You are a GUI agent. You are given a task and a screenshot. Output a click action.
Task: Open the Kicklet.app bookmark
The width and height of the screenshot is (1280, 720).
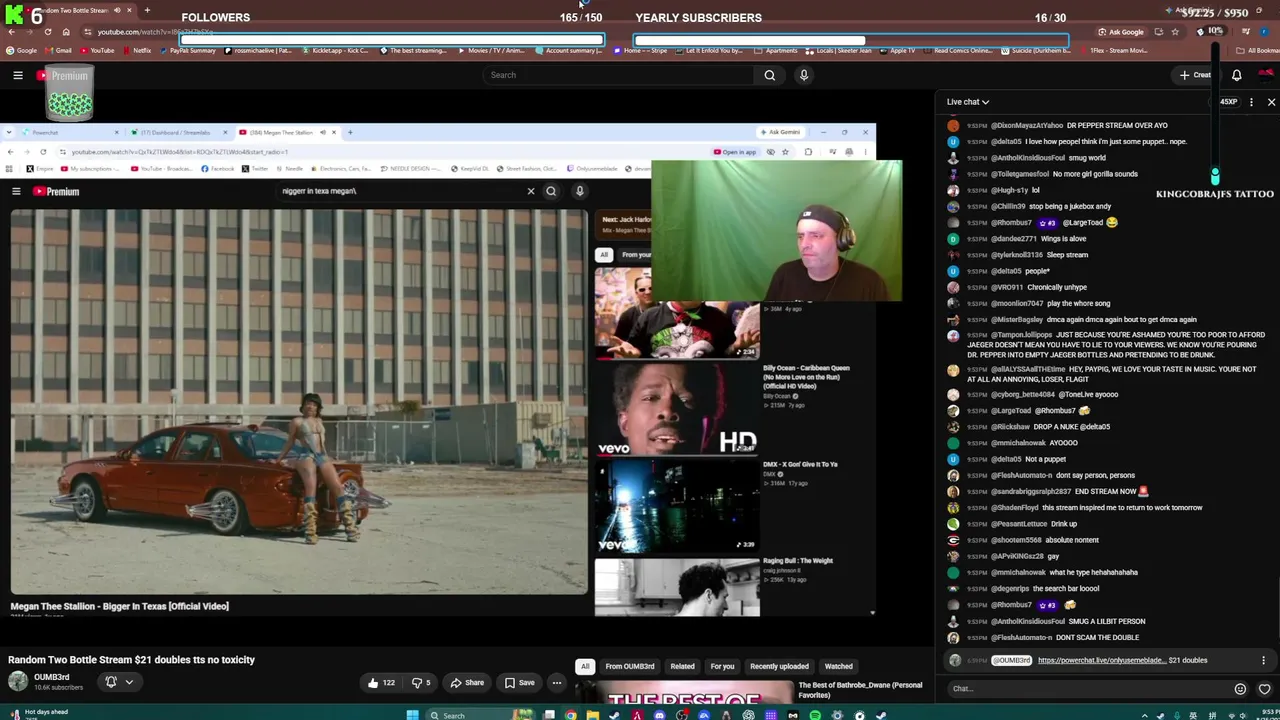pos(335,50)
